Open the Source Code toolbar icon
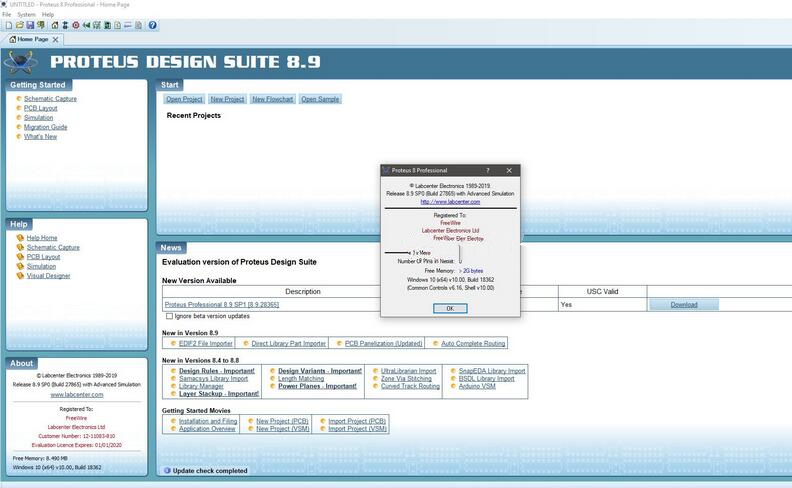The width and height of the screenshot is (792, 488). (x=128, y=25)
